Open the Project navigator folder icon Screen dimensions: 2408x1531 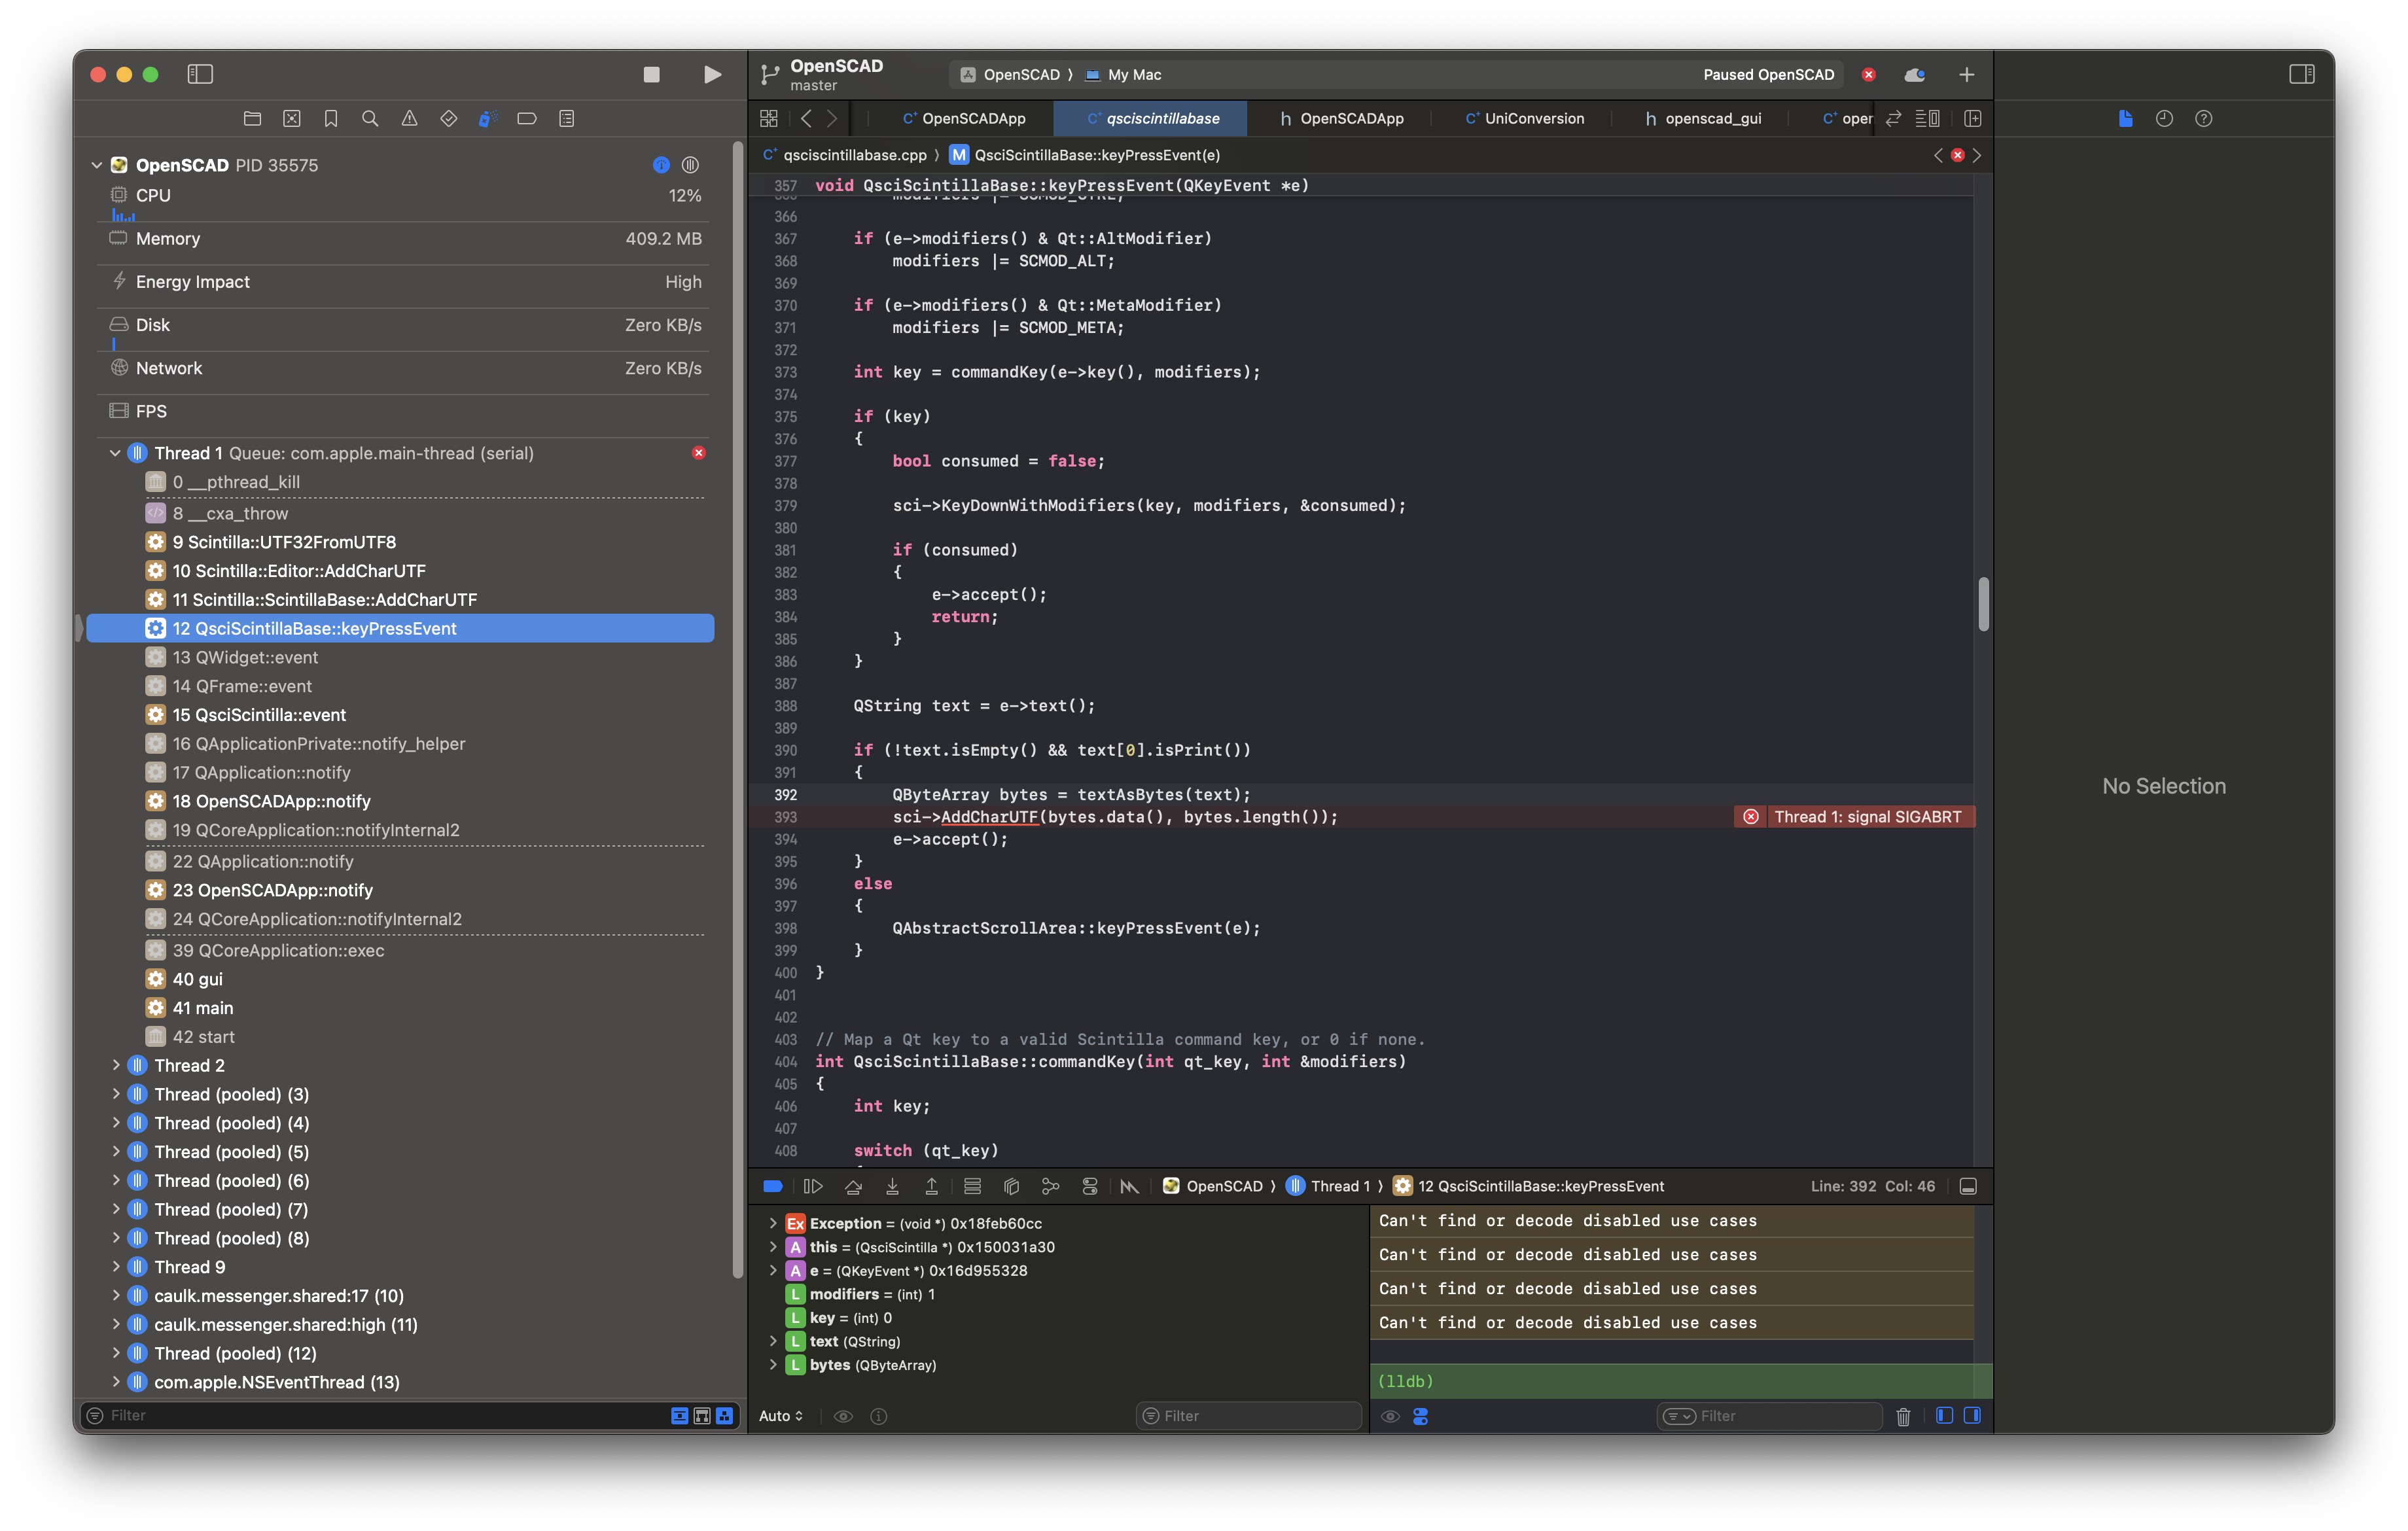pyautogui.click(x=252, y=118)
